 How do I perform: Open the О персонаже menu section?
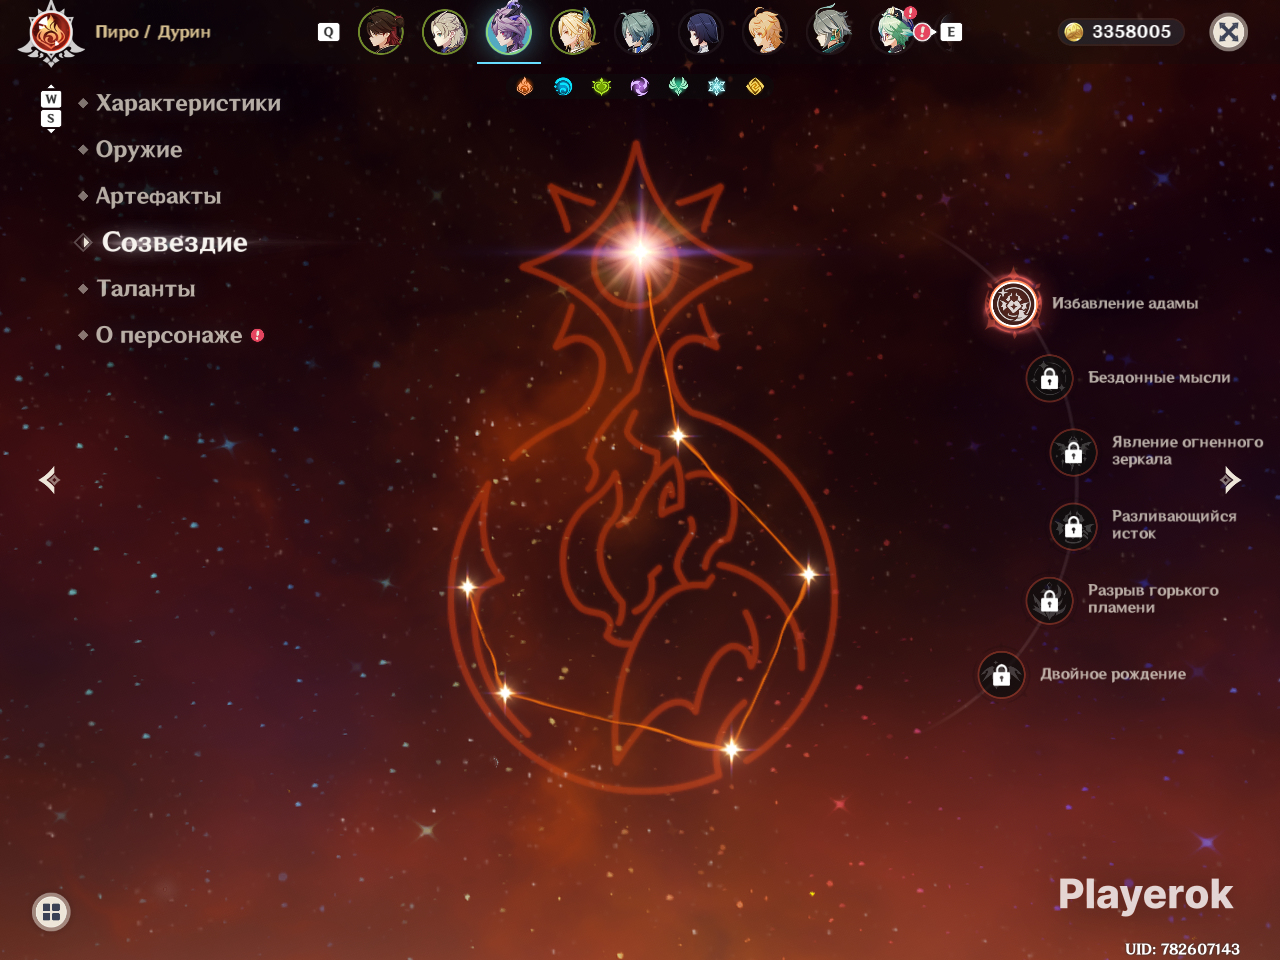(169, 335)
